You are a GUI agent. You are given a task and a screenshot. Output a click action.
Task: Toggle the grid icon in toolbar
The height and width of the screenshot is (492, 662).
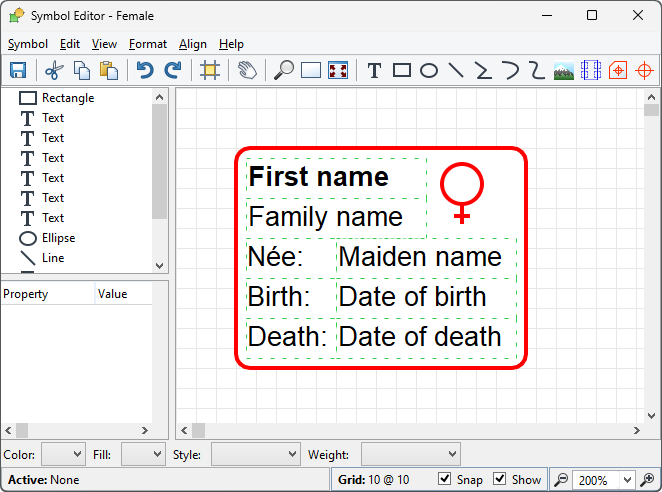[x=210, y=70]
